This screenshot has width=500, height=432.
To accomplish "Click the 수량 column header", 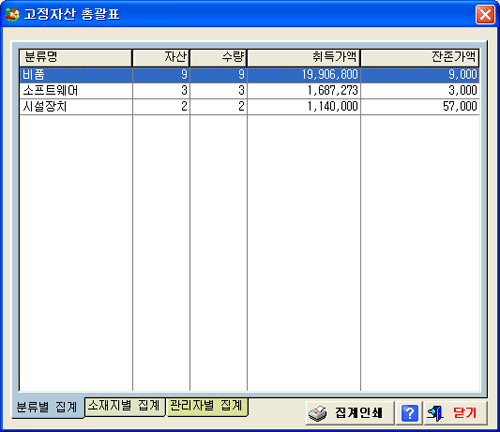I will pos(218,58).
